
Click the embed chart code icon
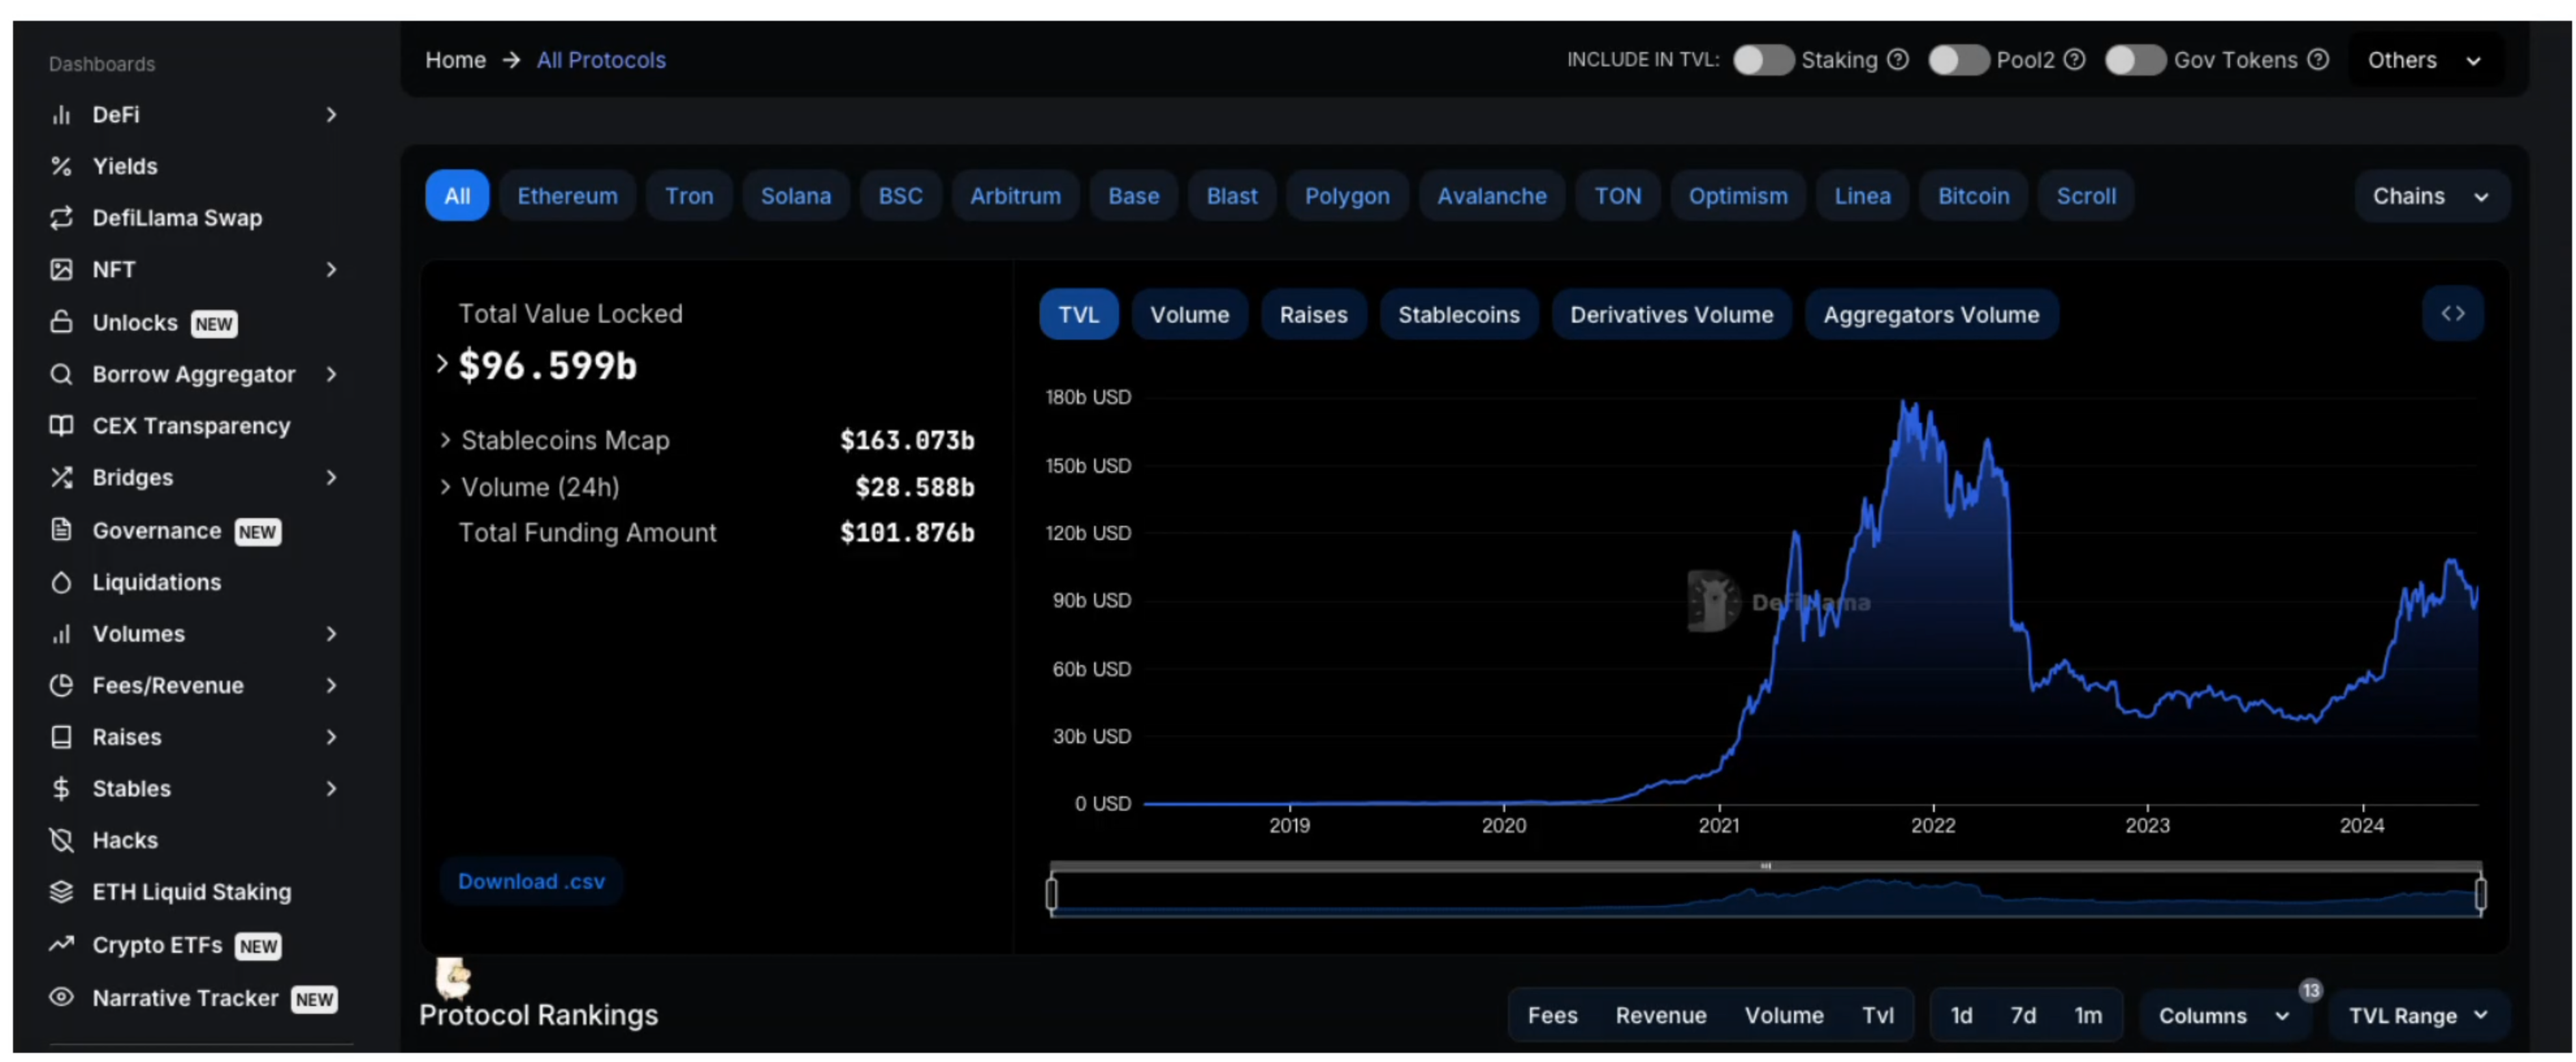coord(2452,314)
